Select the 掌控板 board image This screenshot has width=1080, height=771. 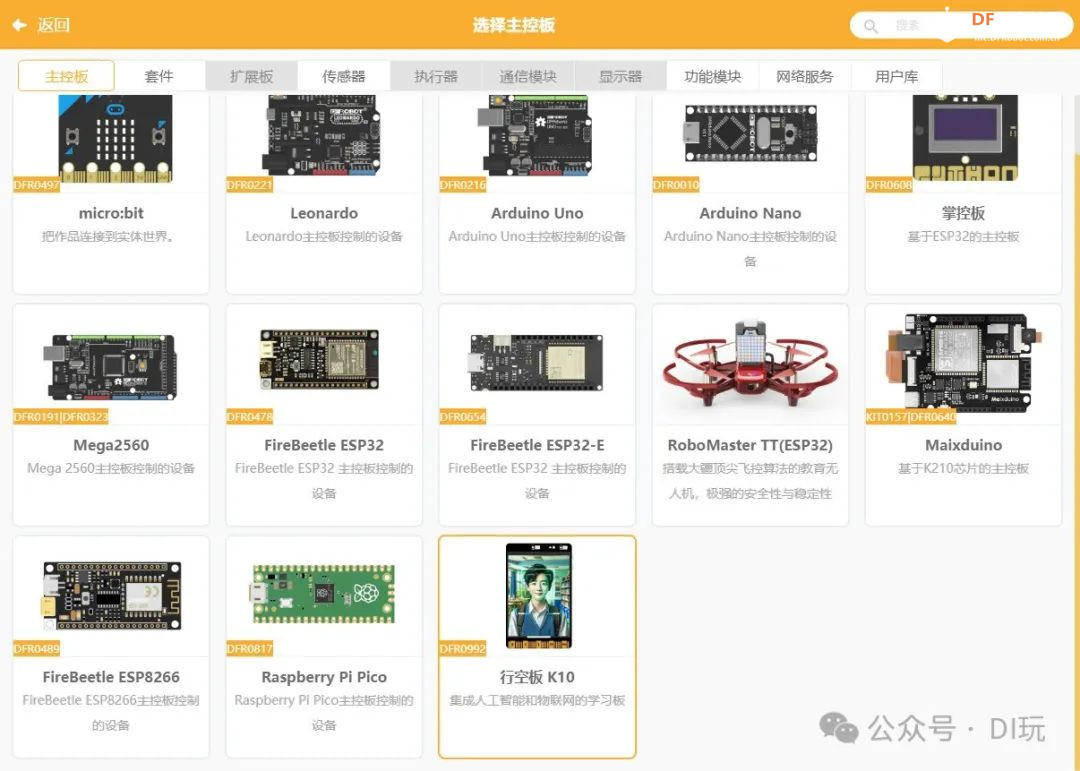click(965, 138)
